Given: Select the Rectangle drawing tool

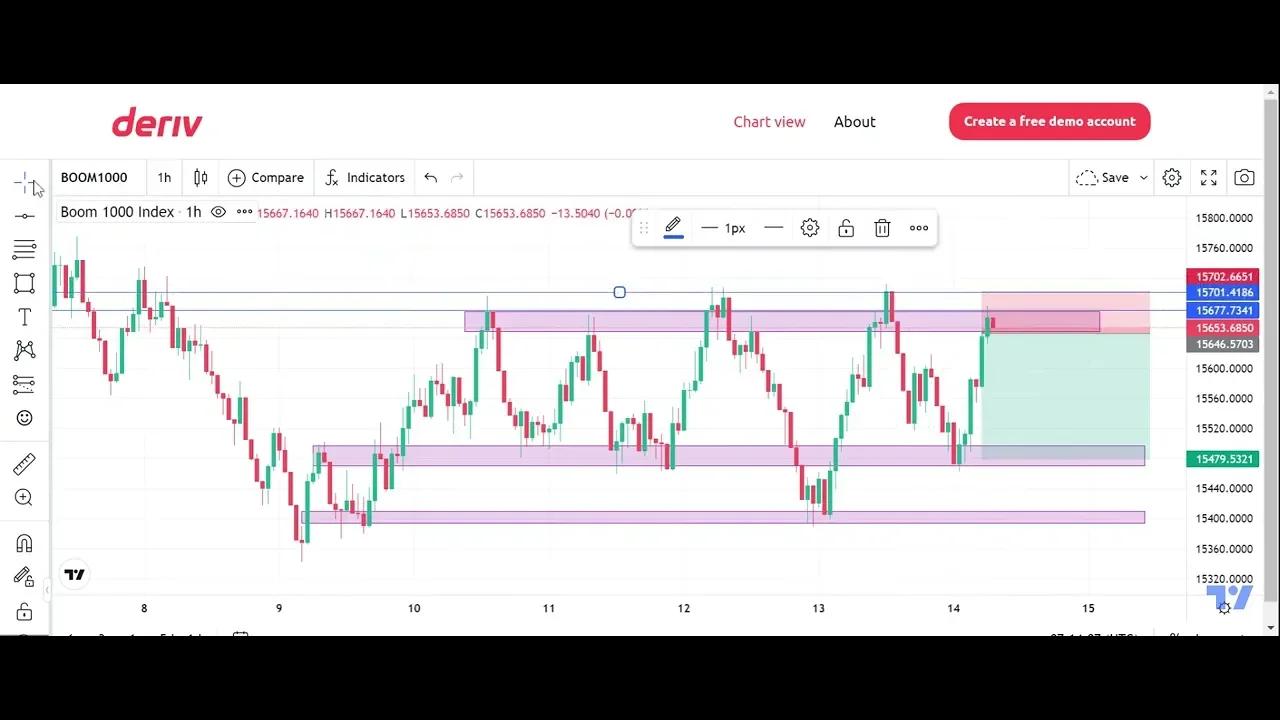Looking at the screenshot, I should (x=25, y=283).
